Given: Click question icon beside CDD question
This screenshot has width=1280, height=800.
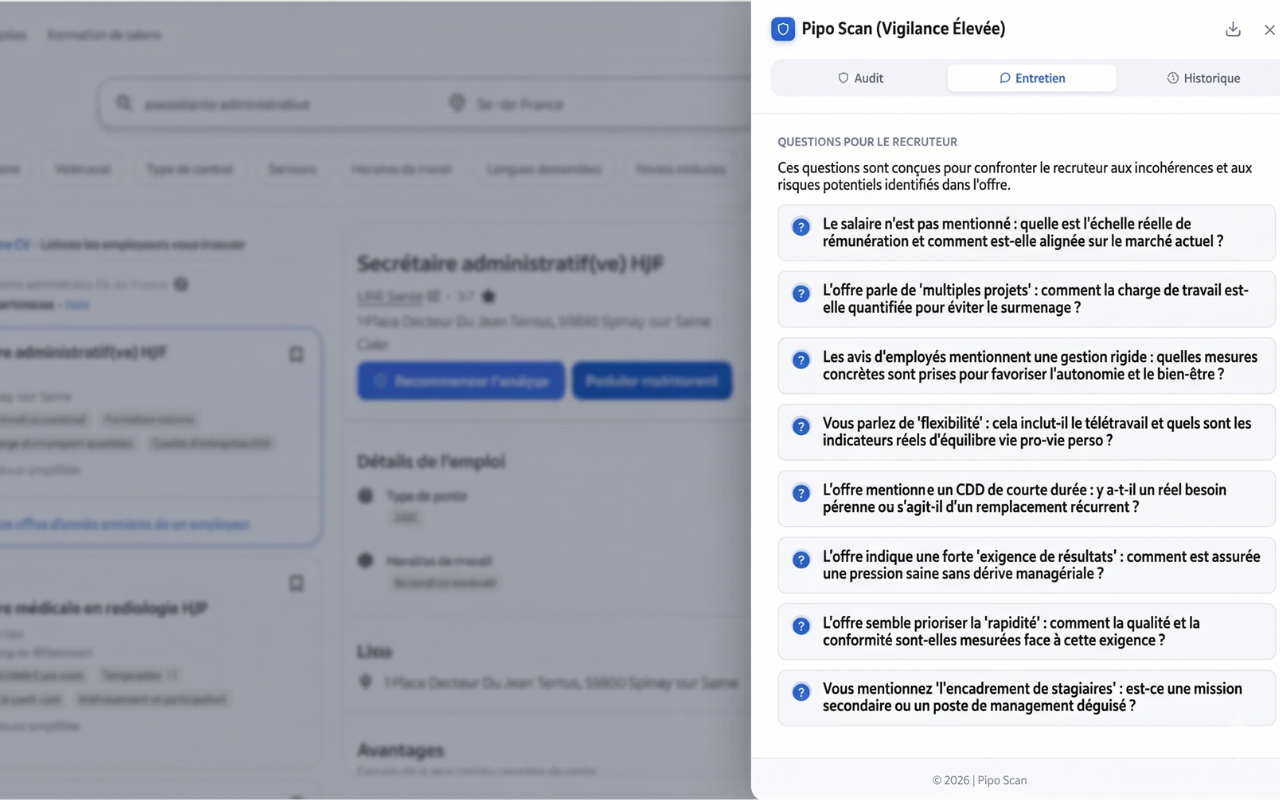Looking at the screenshot, I should 801,493.
